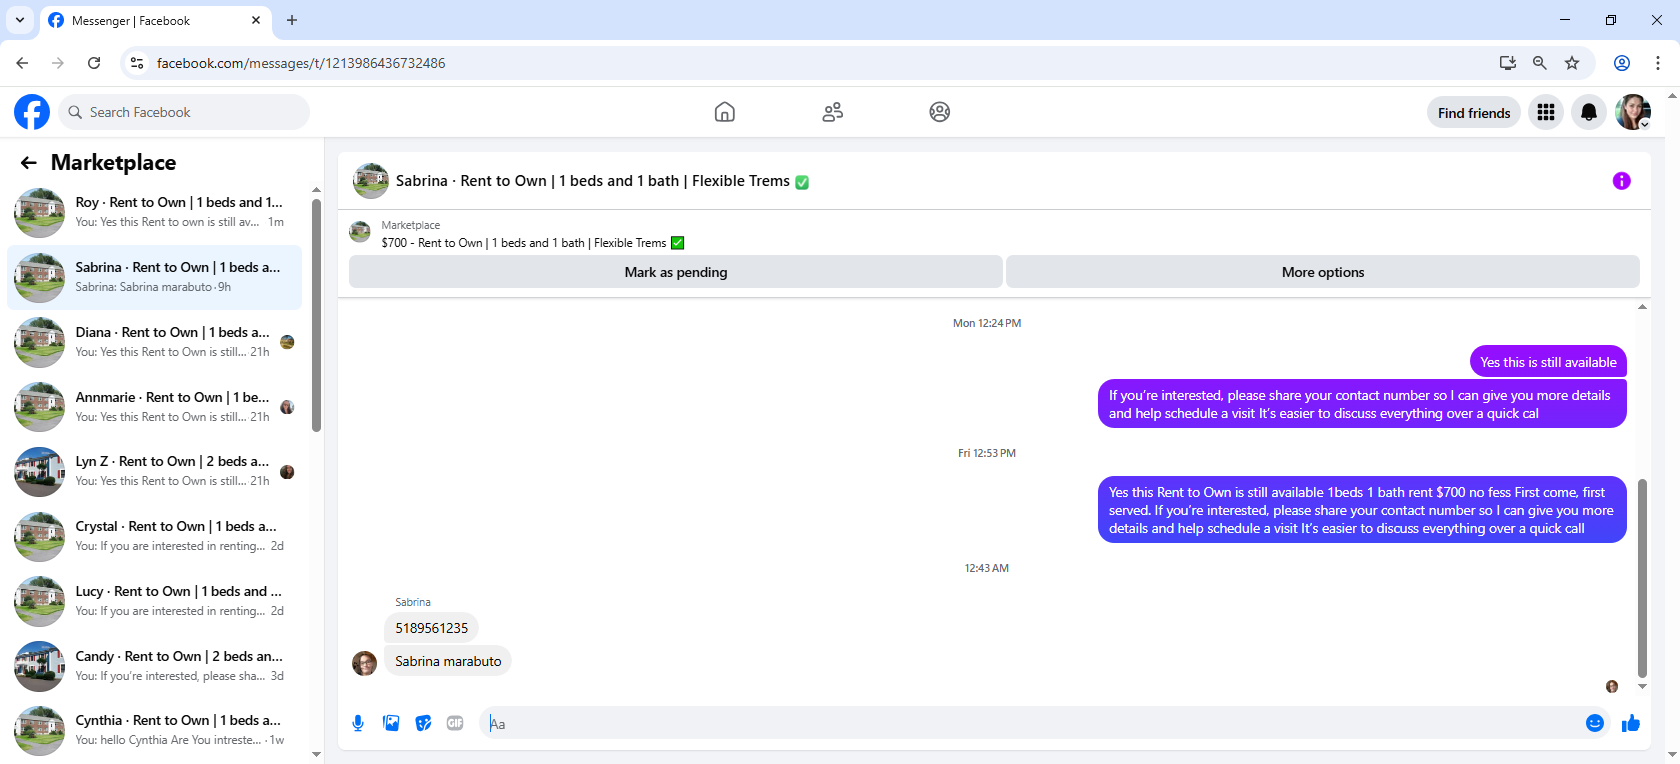Viewport: 1680px width, 764px height.
Task: Open Annmarie Rent to Own conversation
Action: (155, 407)
